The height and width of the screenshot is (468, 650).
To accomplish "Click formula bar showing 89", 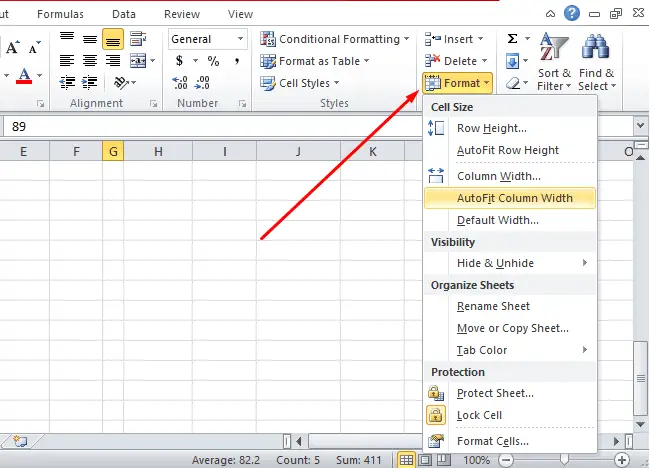I will pyautogui.click(x=211, y=126).
